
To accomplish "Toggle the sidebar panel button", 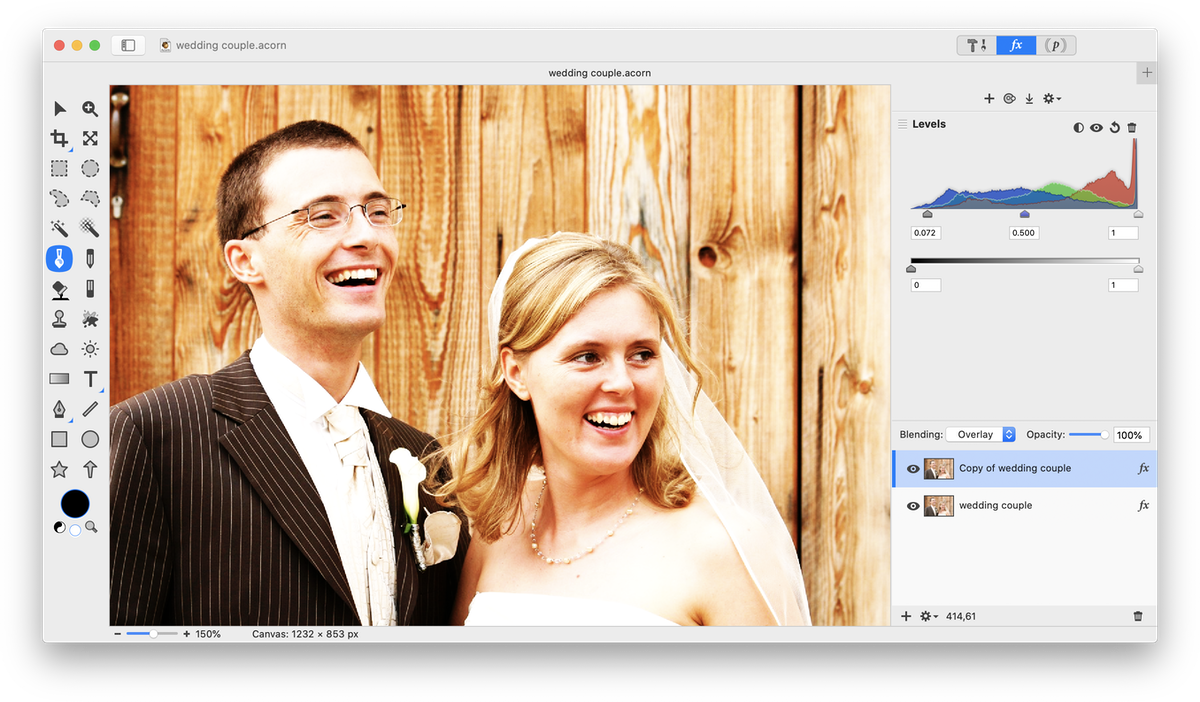I will click(x=128, y=45).
